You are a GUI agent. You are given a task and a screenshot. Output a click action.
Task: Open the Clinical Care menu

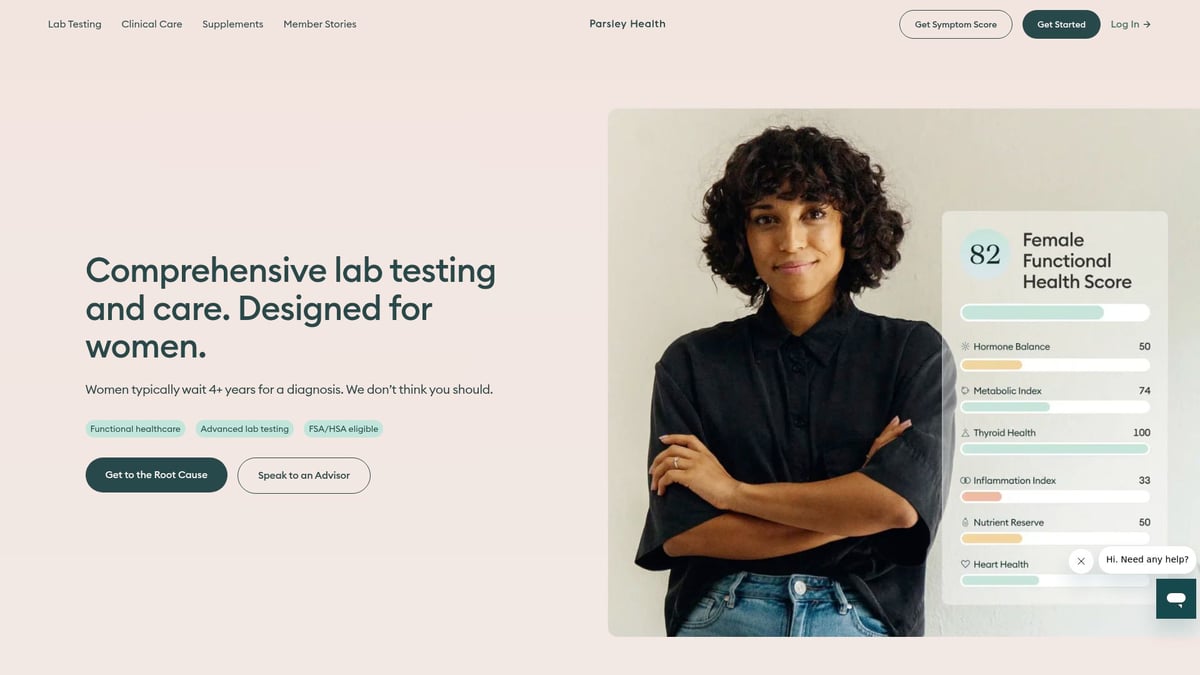152,24
